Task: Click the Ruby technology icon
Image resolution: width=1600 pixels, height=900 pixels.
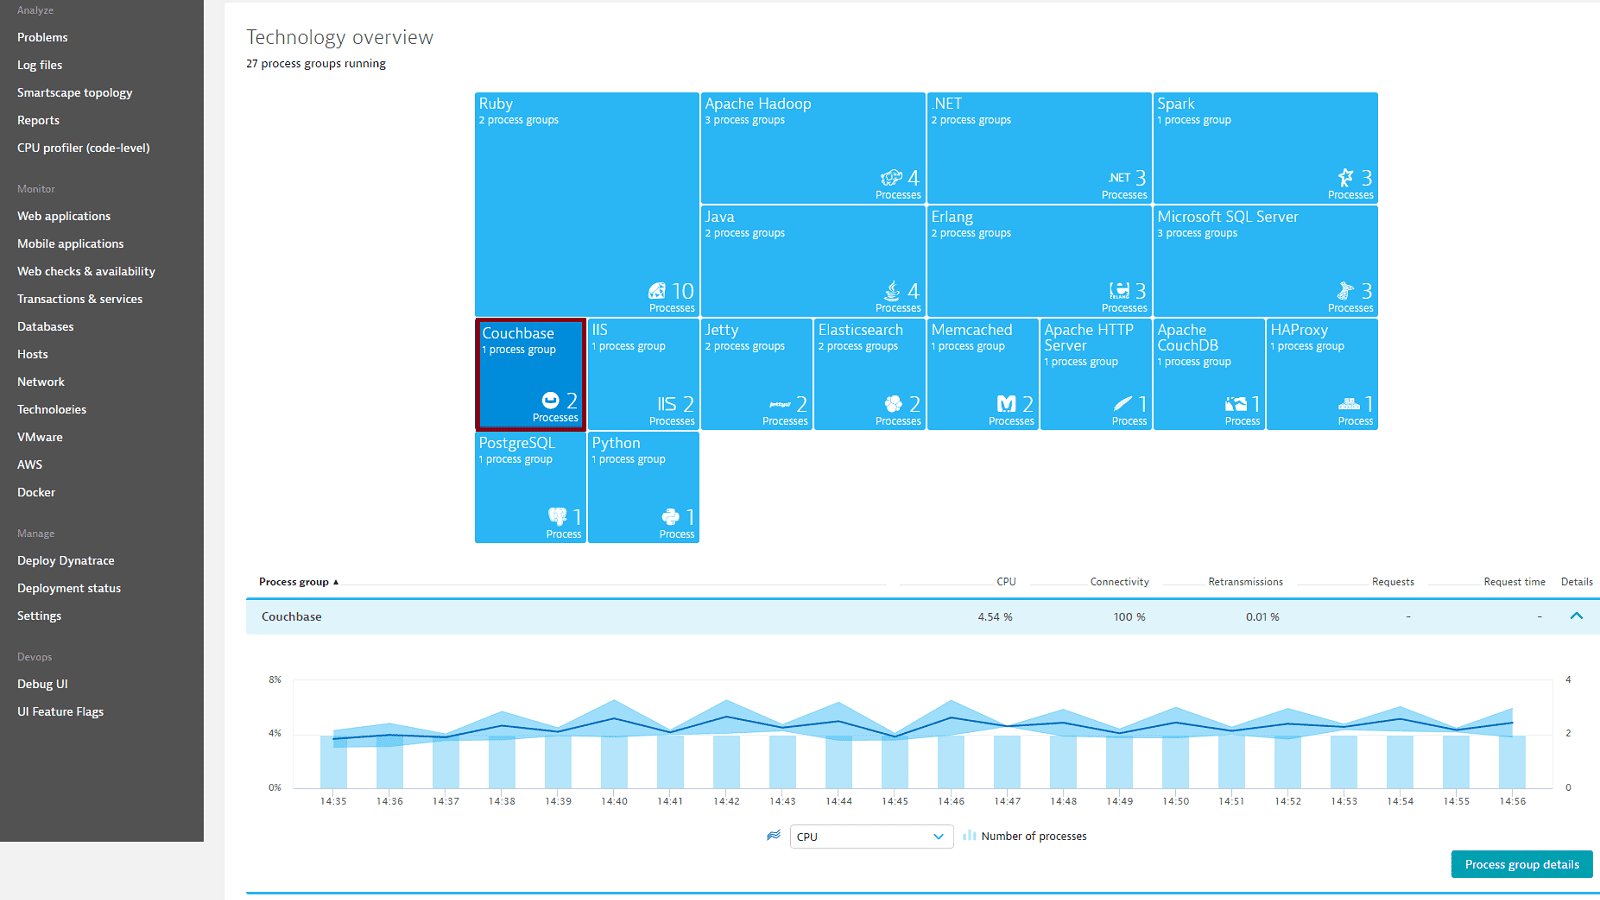Action: (x=657, y=291)
